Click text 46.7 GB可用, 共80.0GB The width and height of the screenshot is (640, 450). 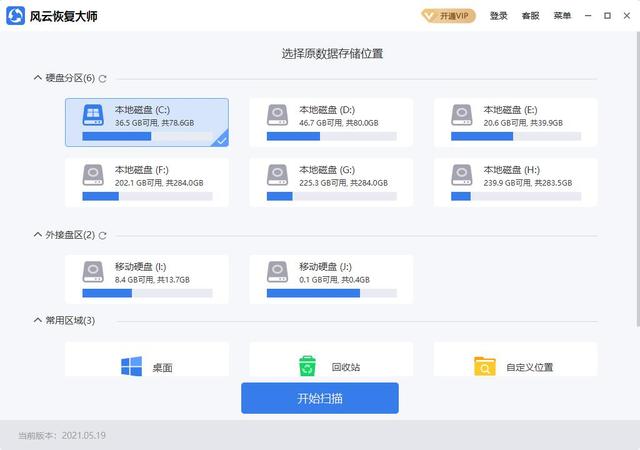[x=339, y=123]
